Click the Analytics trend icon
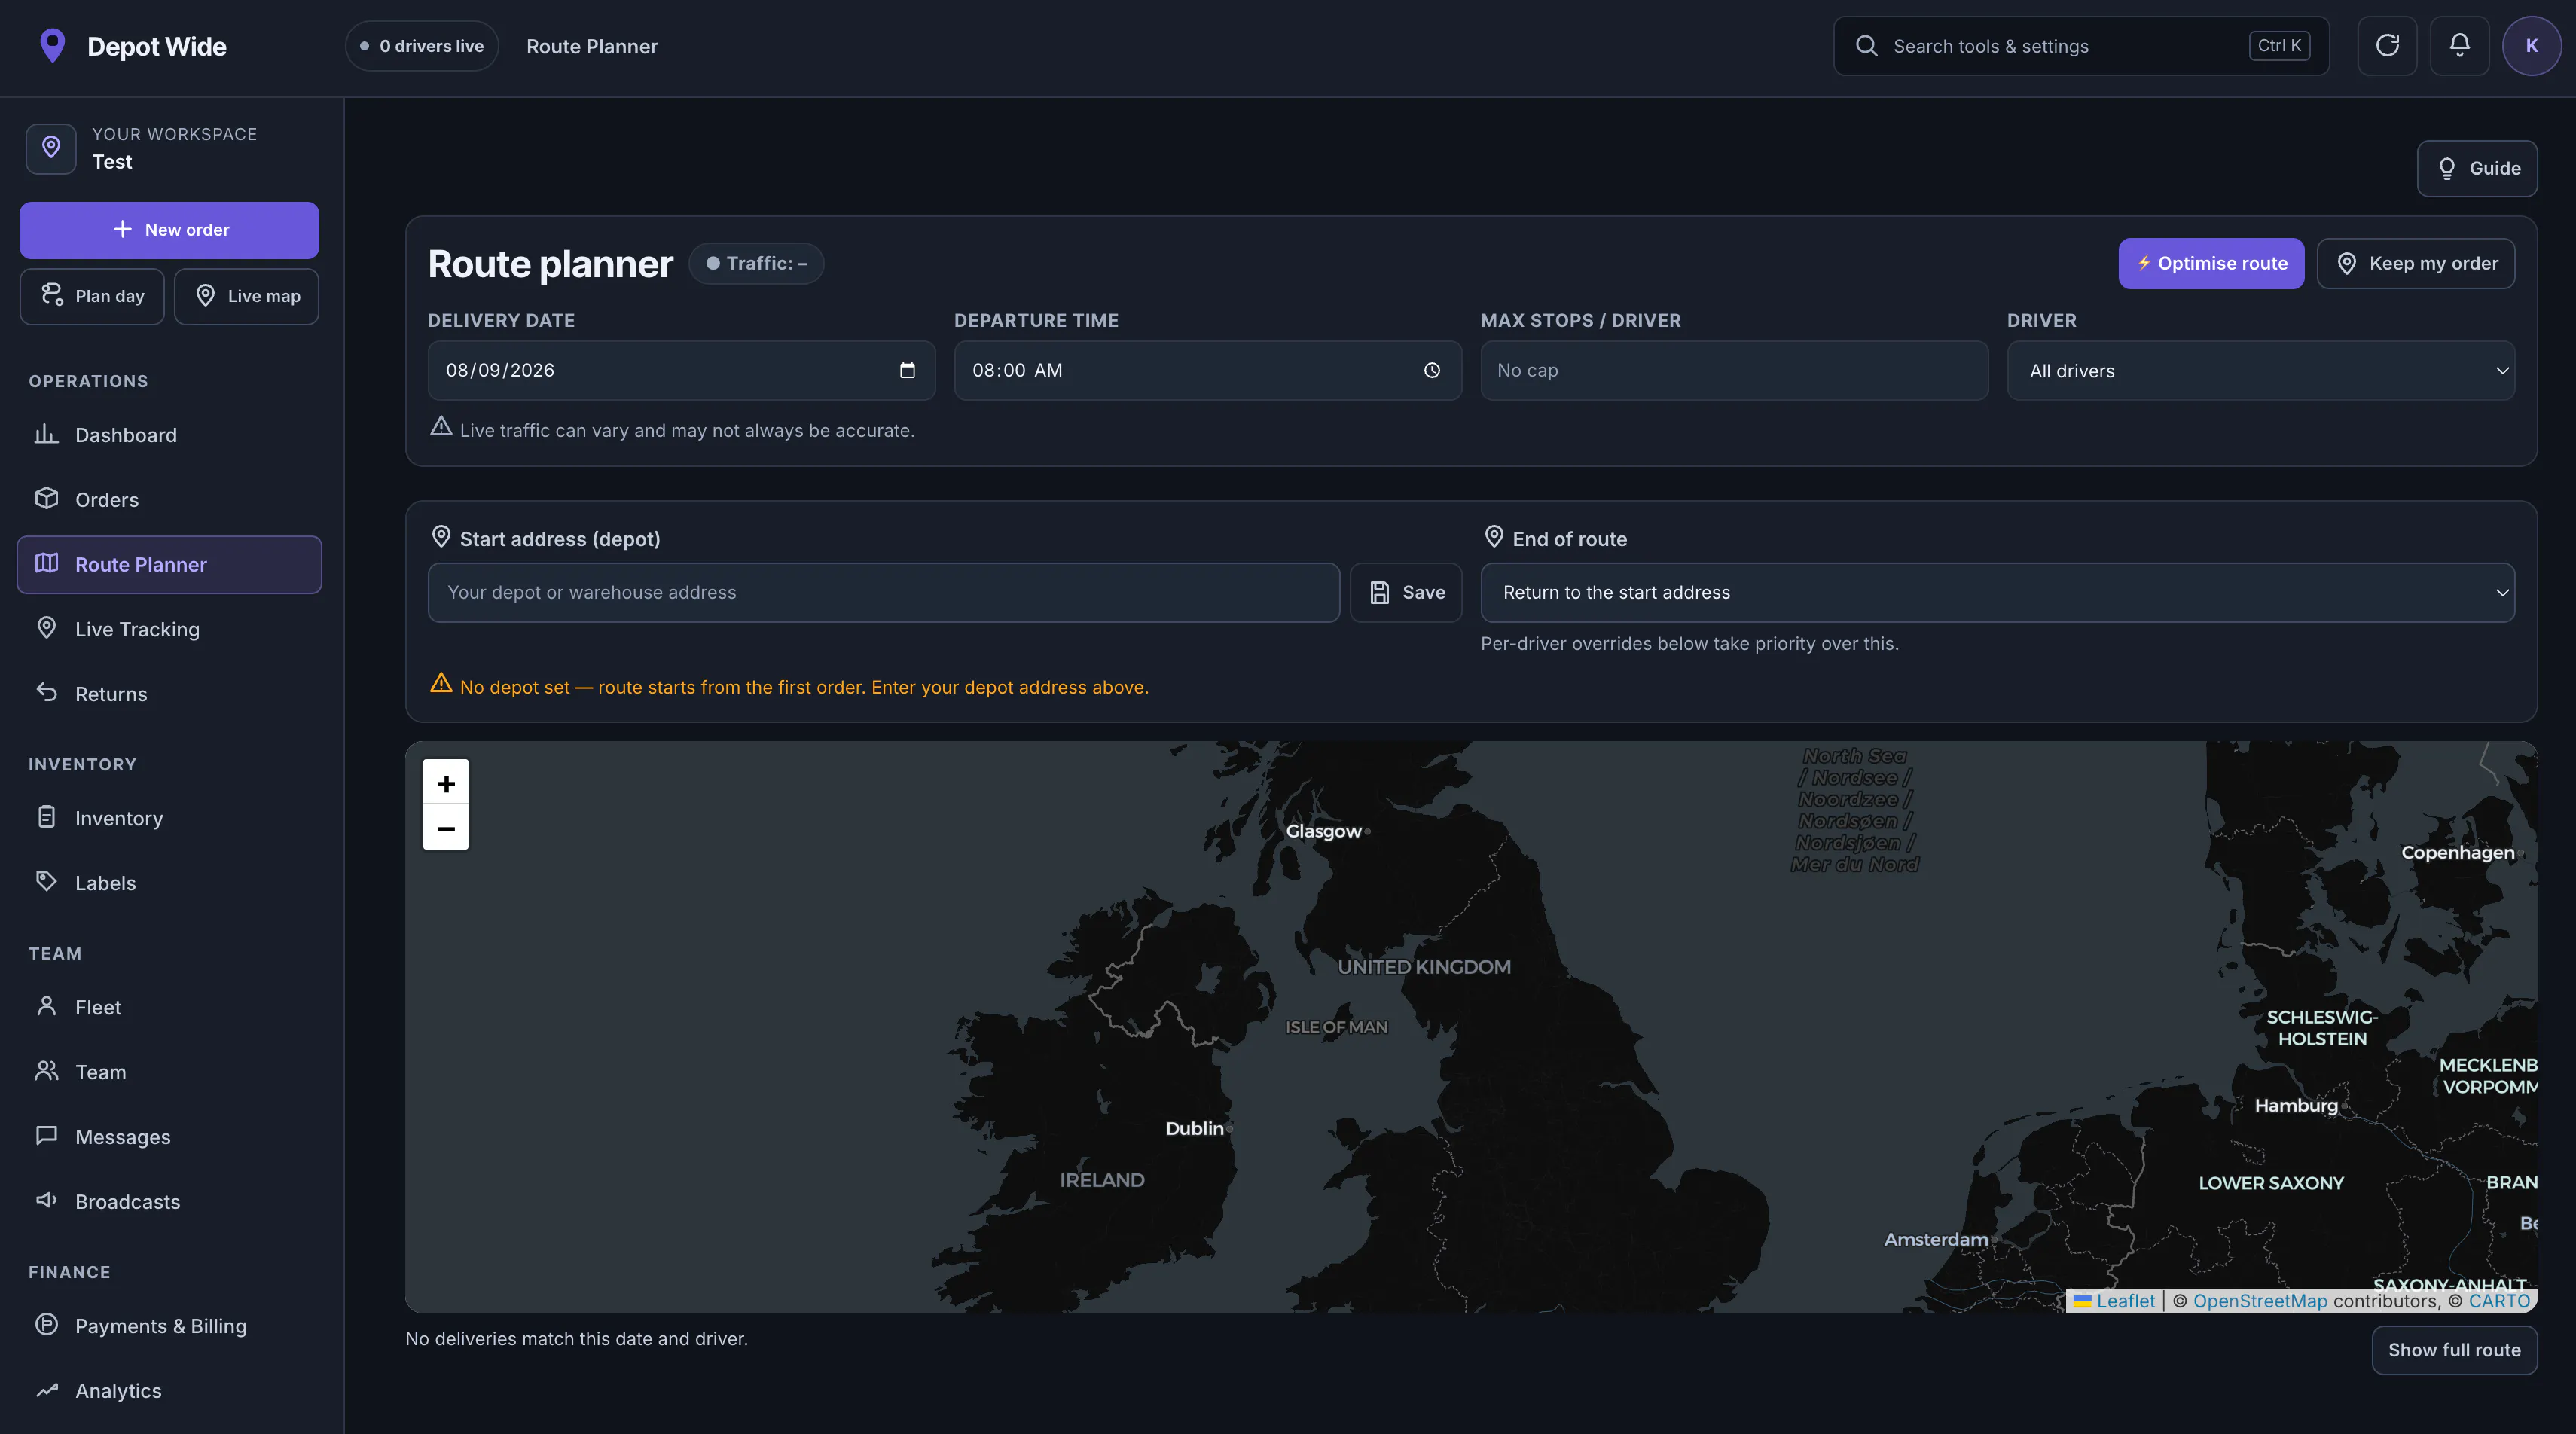The height and width of the screenshot is (1434, 2576). pyautogui.click(x=46, y=1390)
